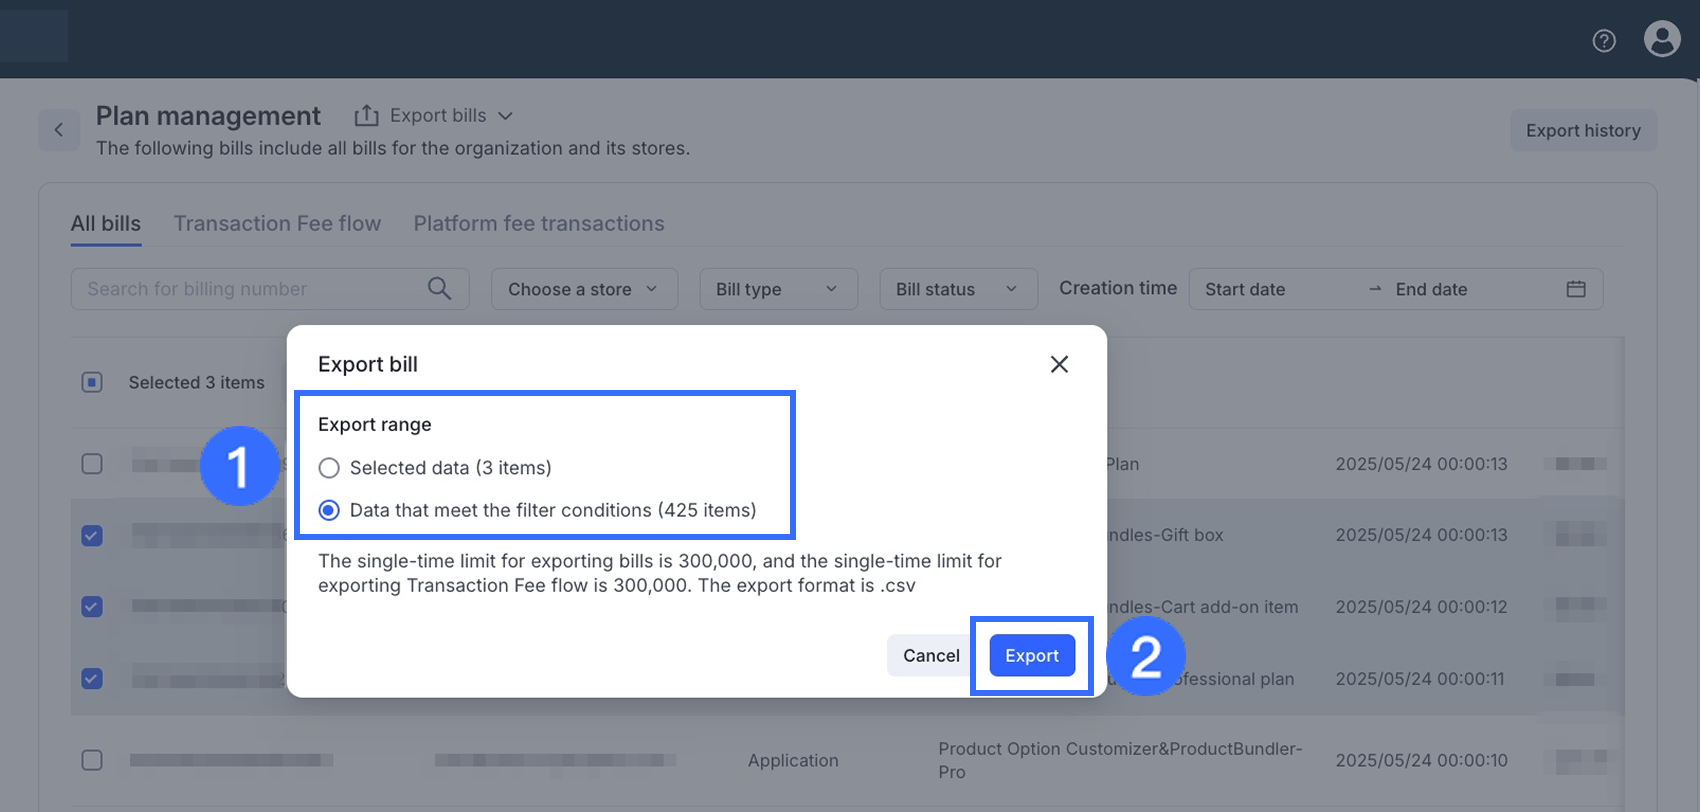Click the timestamp '2025/05/24 00:00:12'
The image size is (1700, 812).
tap(1421, 607)
